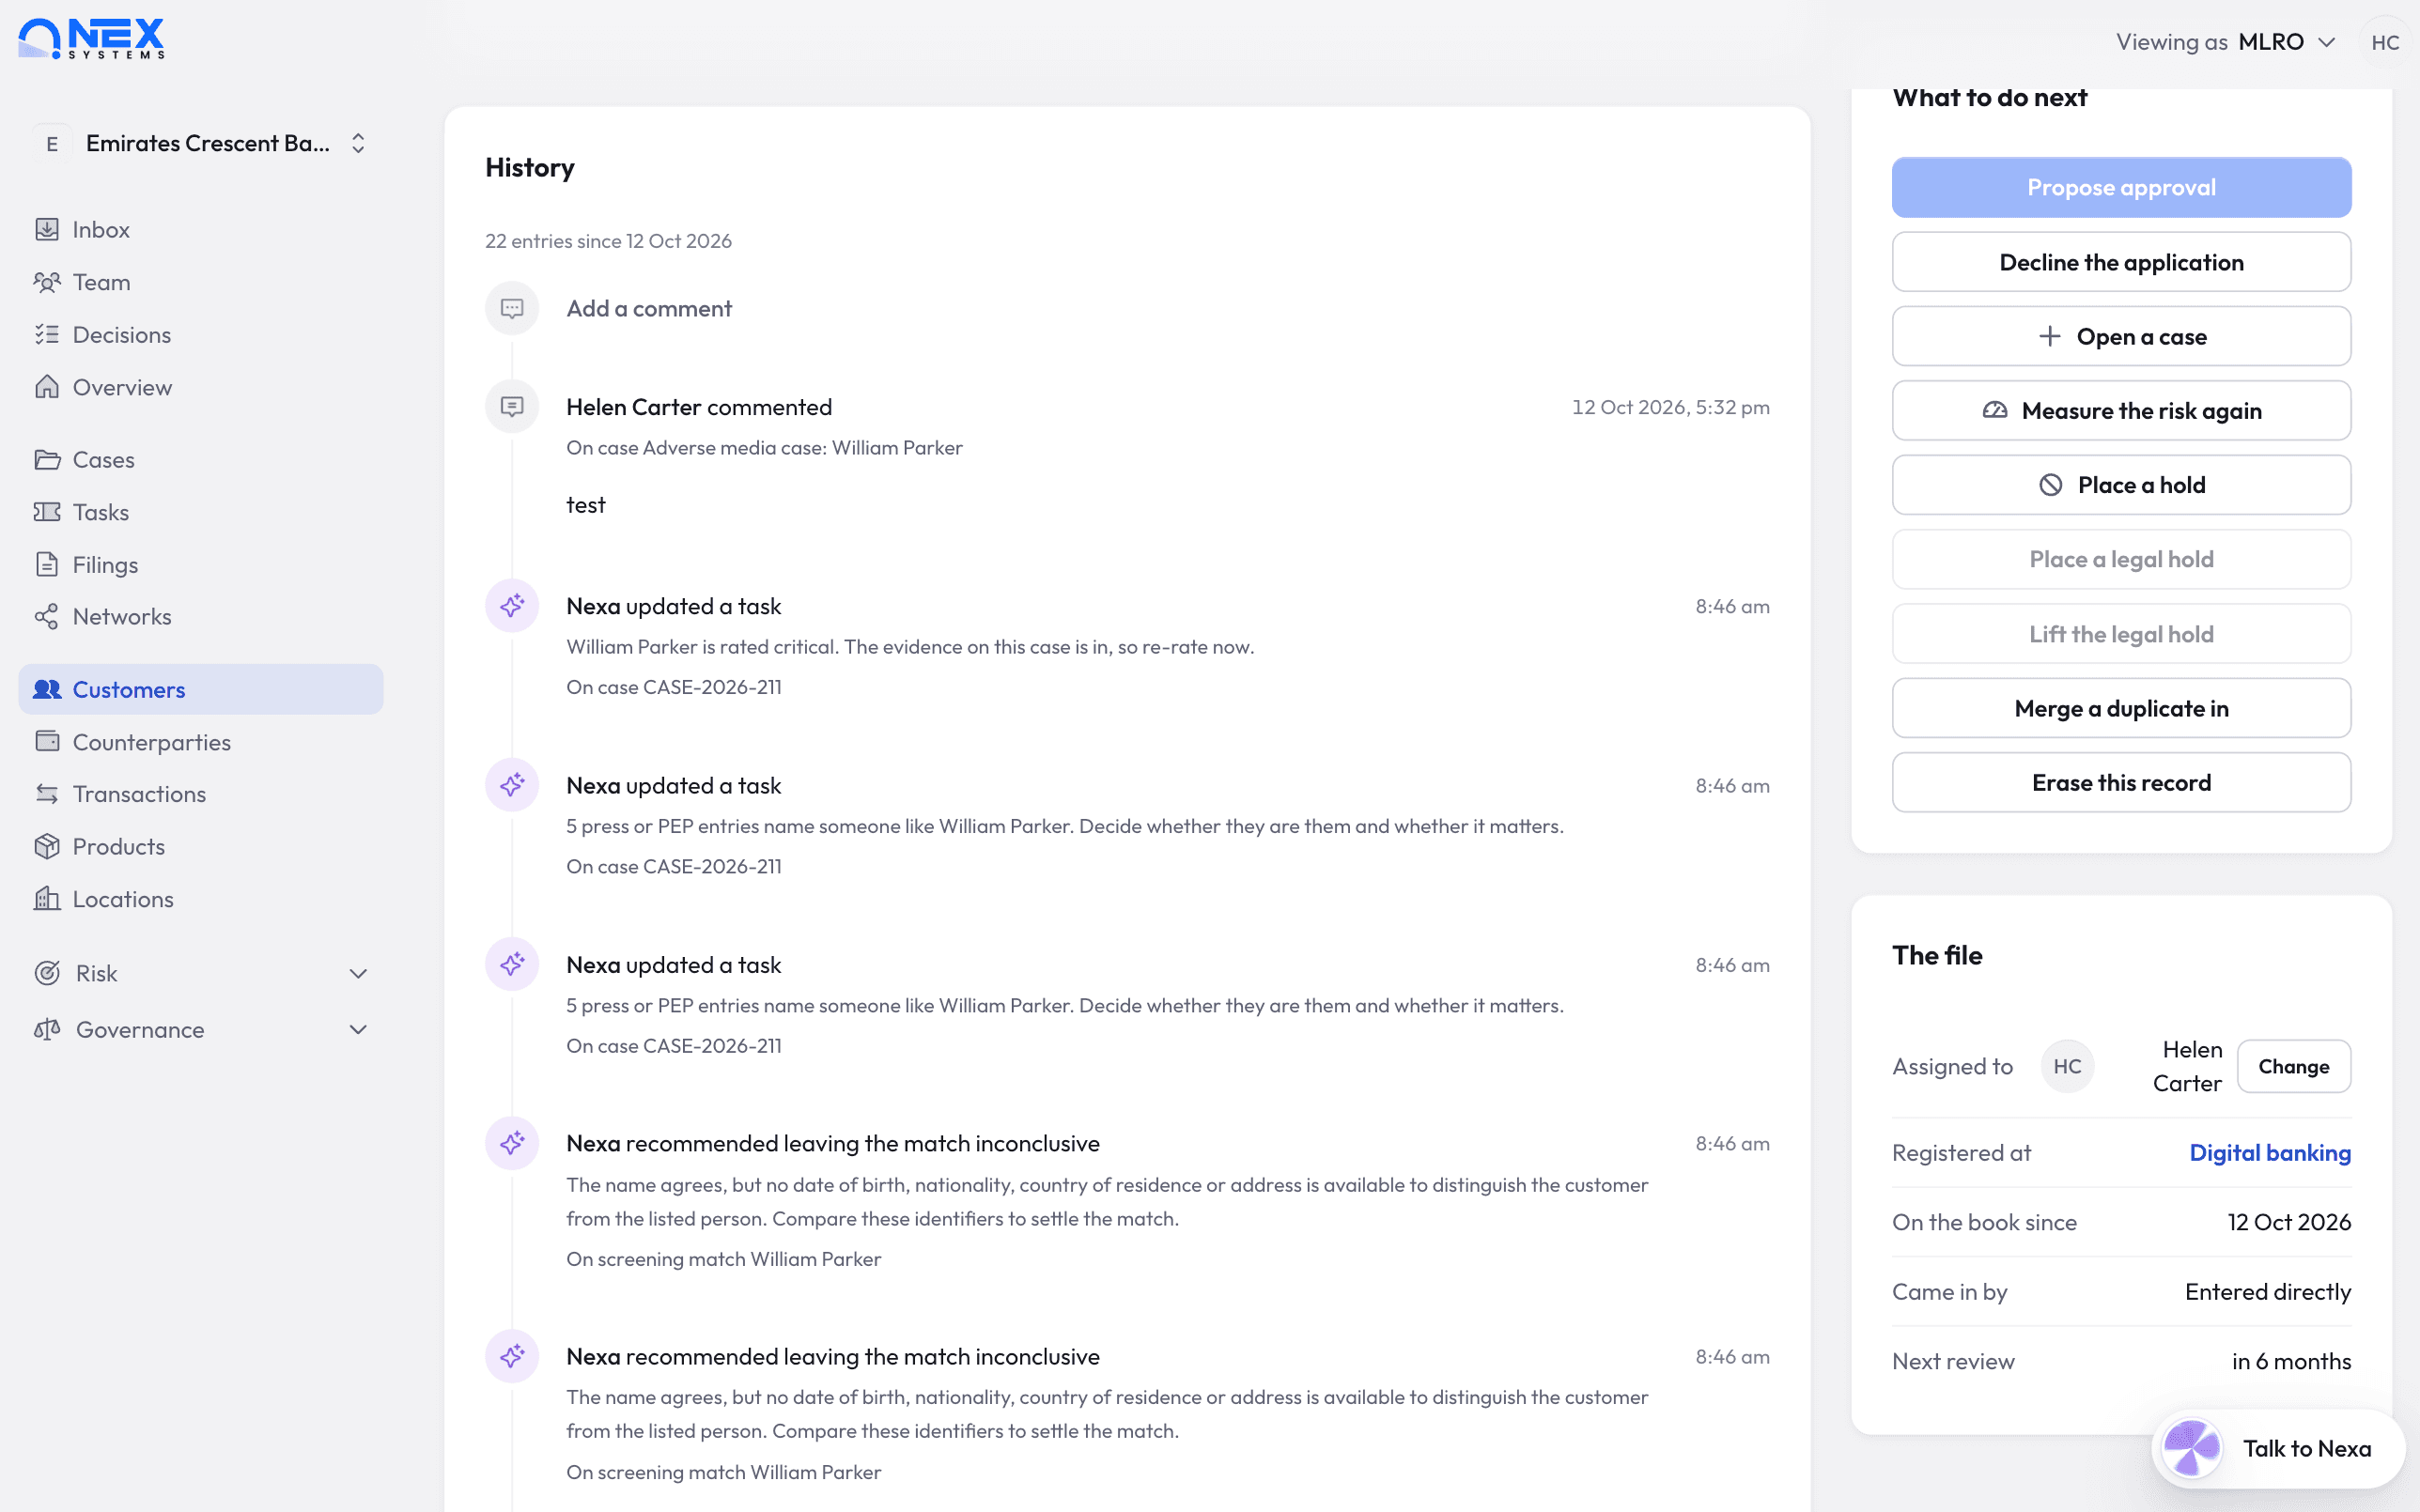Change the assigned person
This screenshot has width=2420, height=1512.
coord(2293,1066)
